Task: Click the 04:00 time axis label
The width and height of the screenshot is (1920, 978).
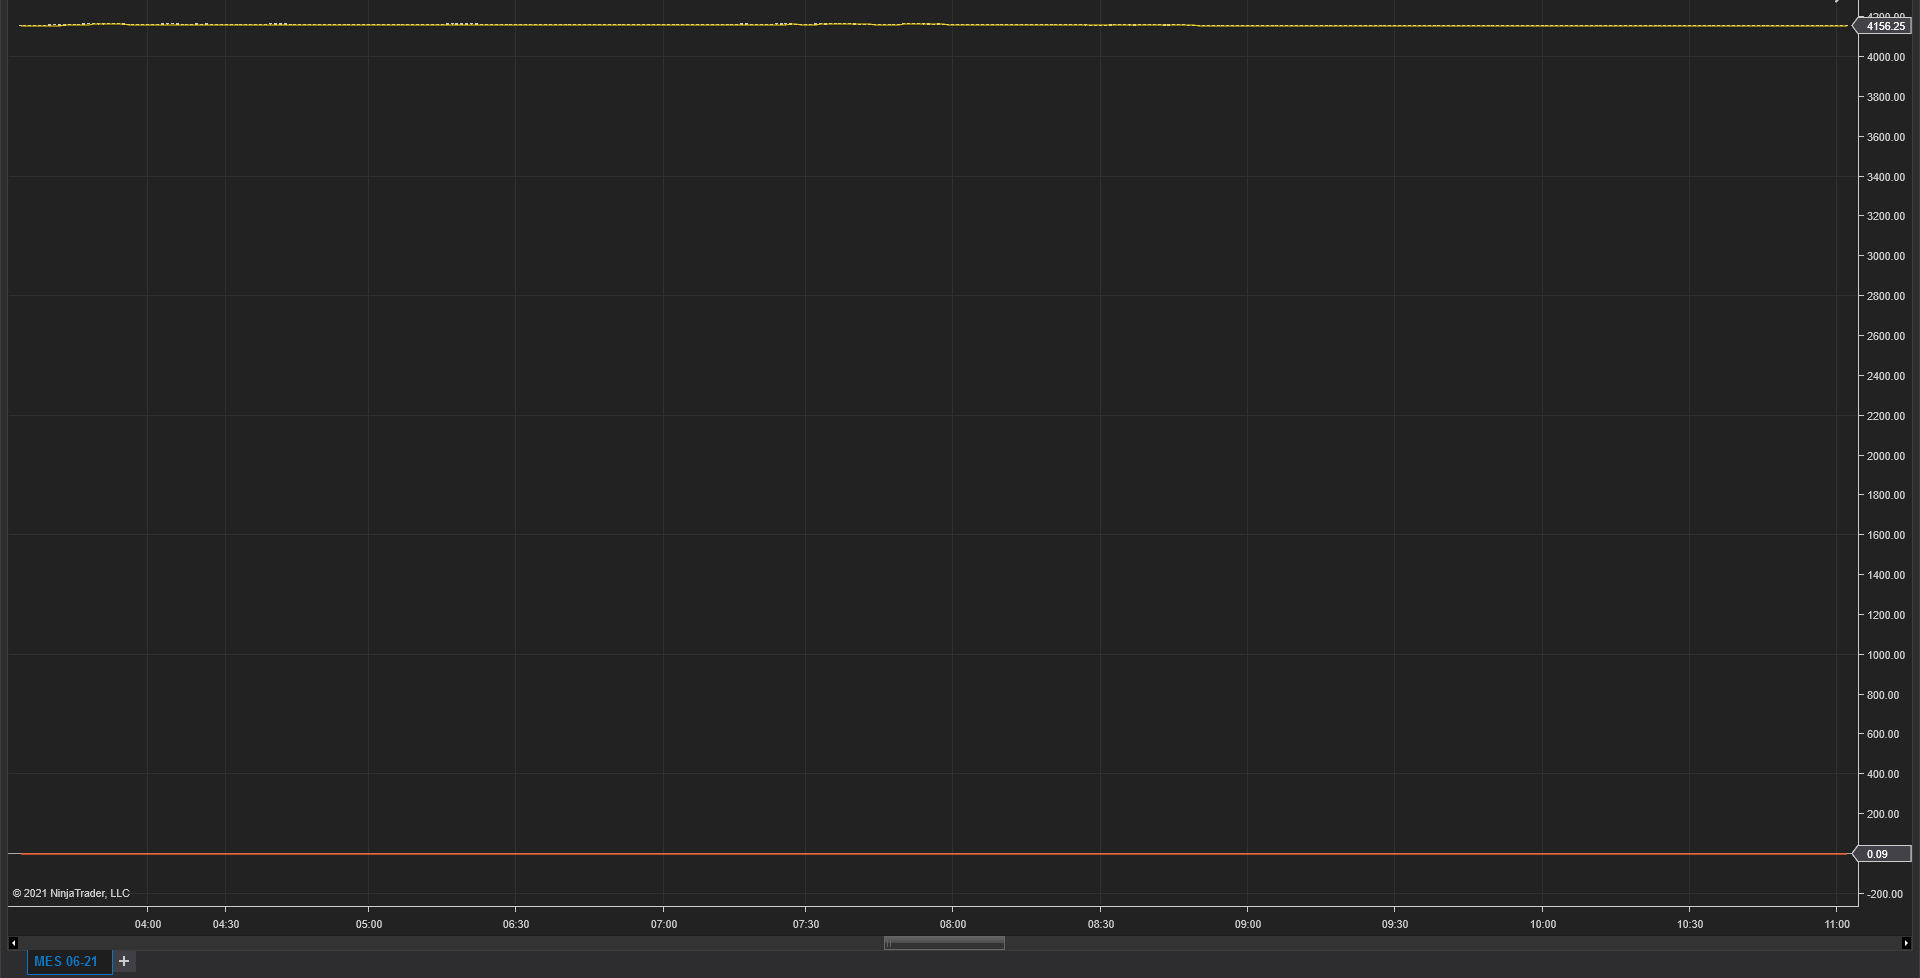Action: (148, 924)
